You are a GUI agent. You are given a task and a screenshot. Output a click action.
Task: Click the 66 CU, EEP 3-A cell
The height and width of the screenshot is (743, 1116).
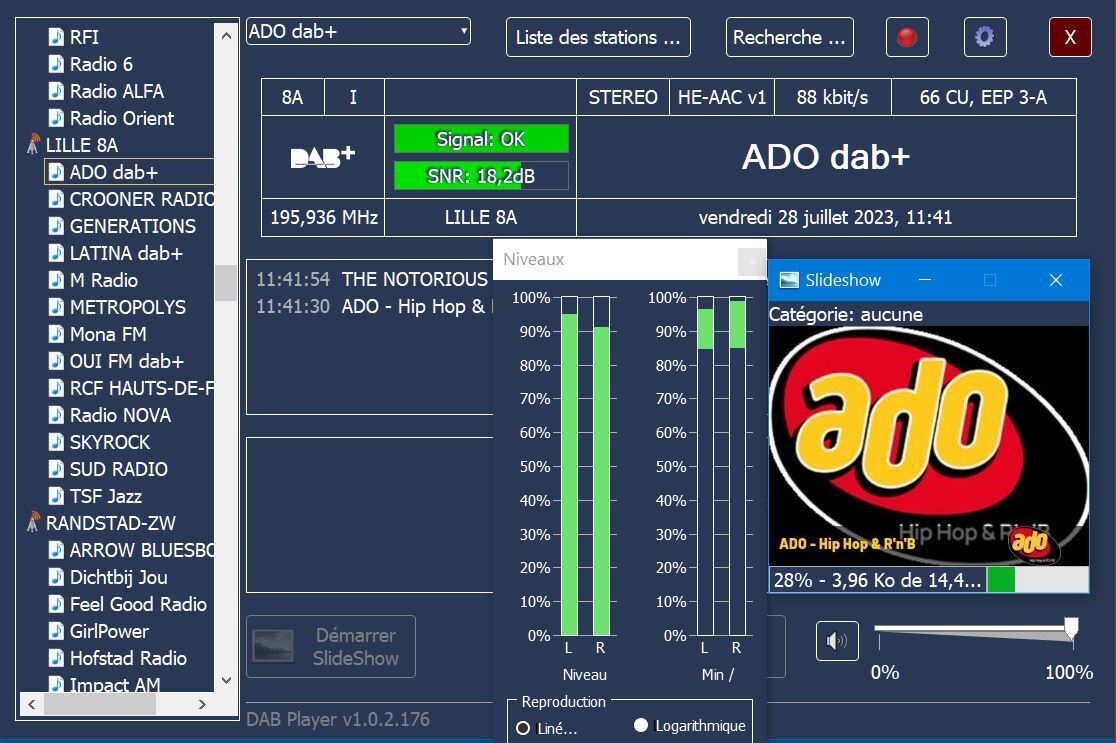pyautogui.click(x=984, y=97)
